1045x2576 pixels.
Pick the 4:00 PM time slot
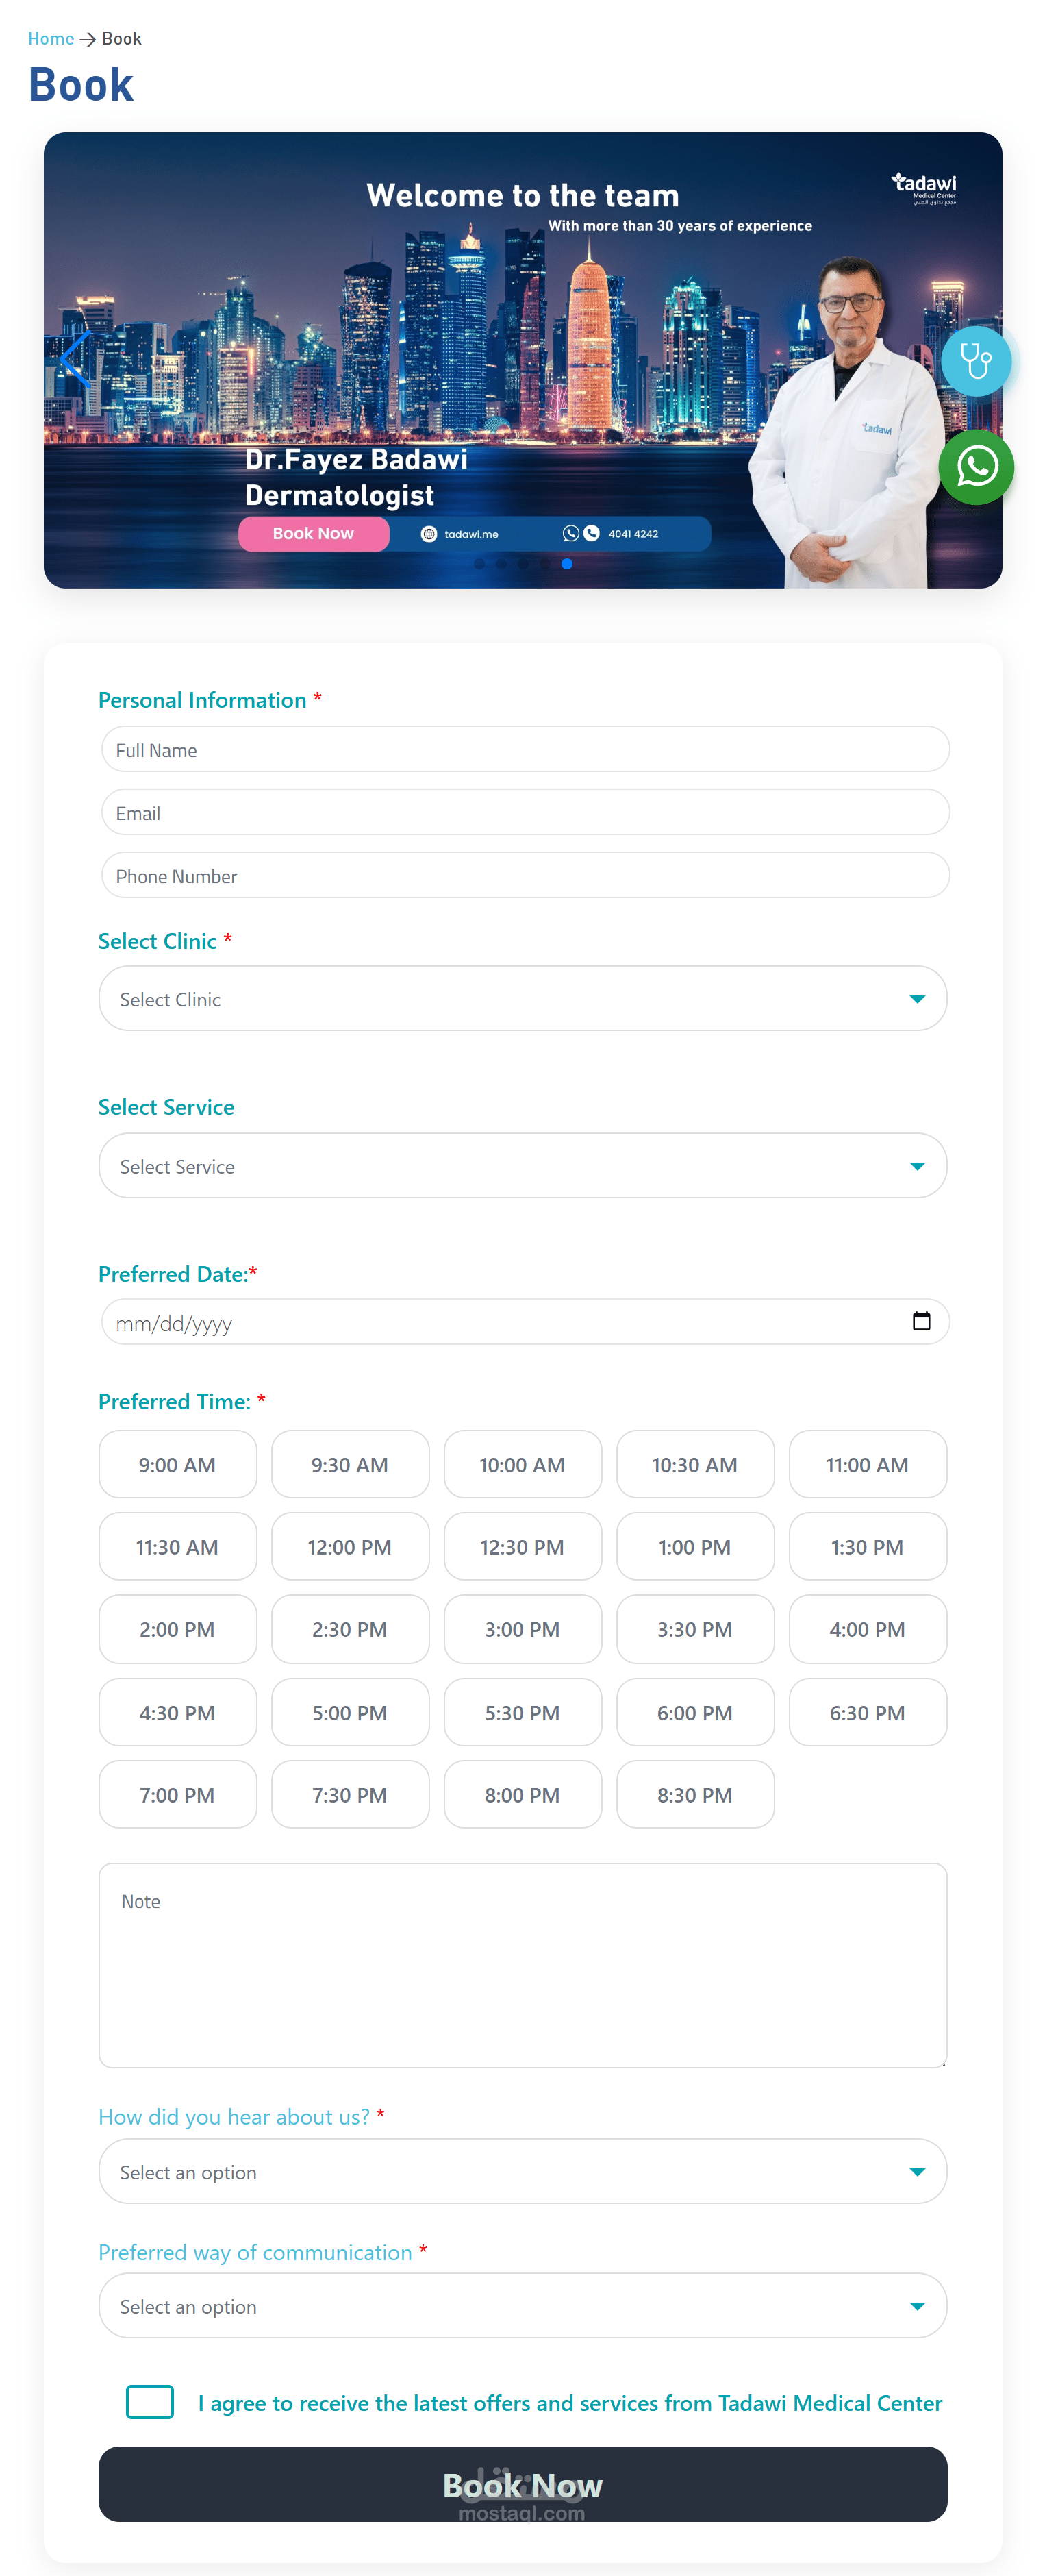tap(867, 1629)
